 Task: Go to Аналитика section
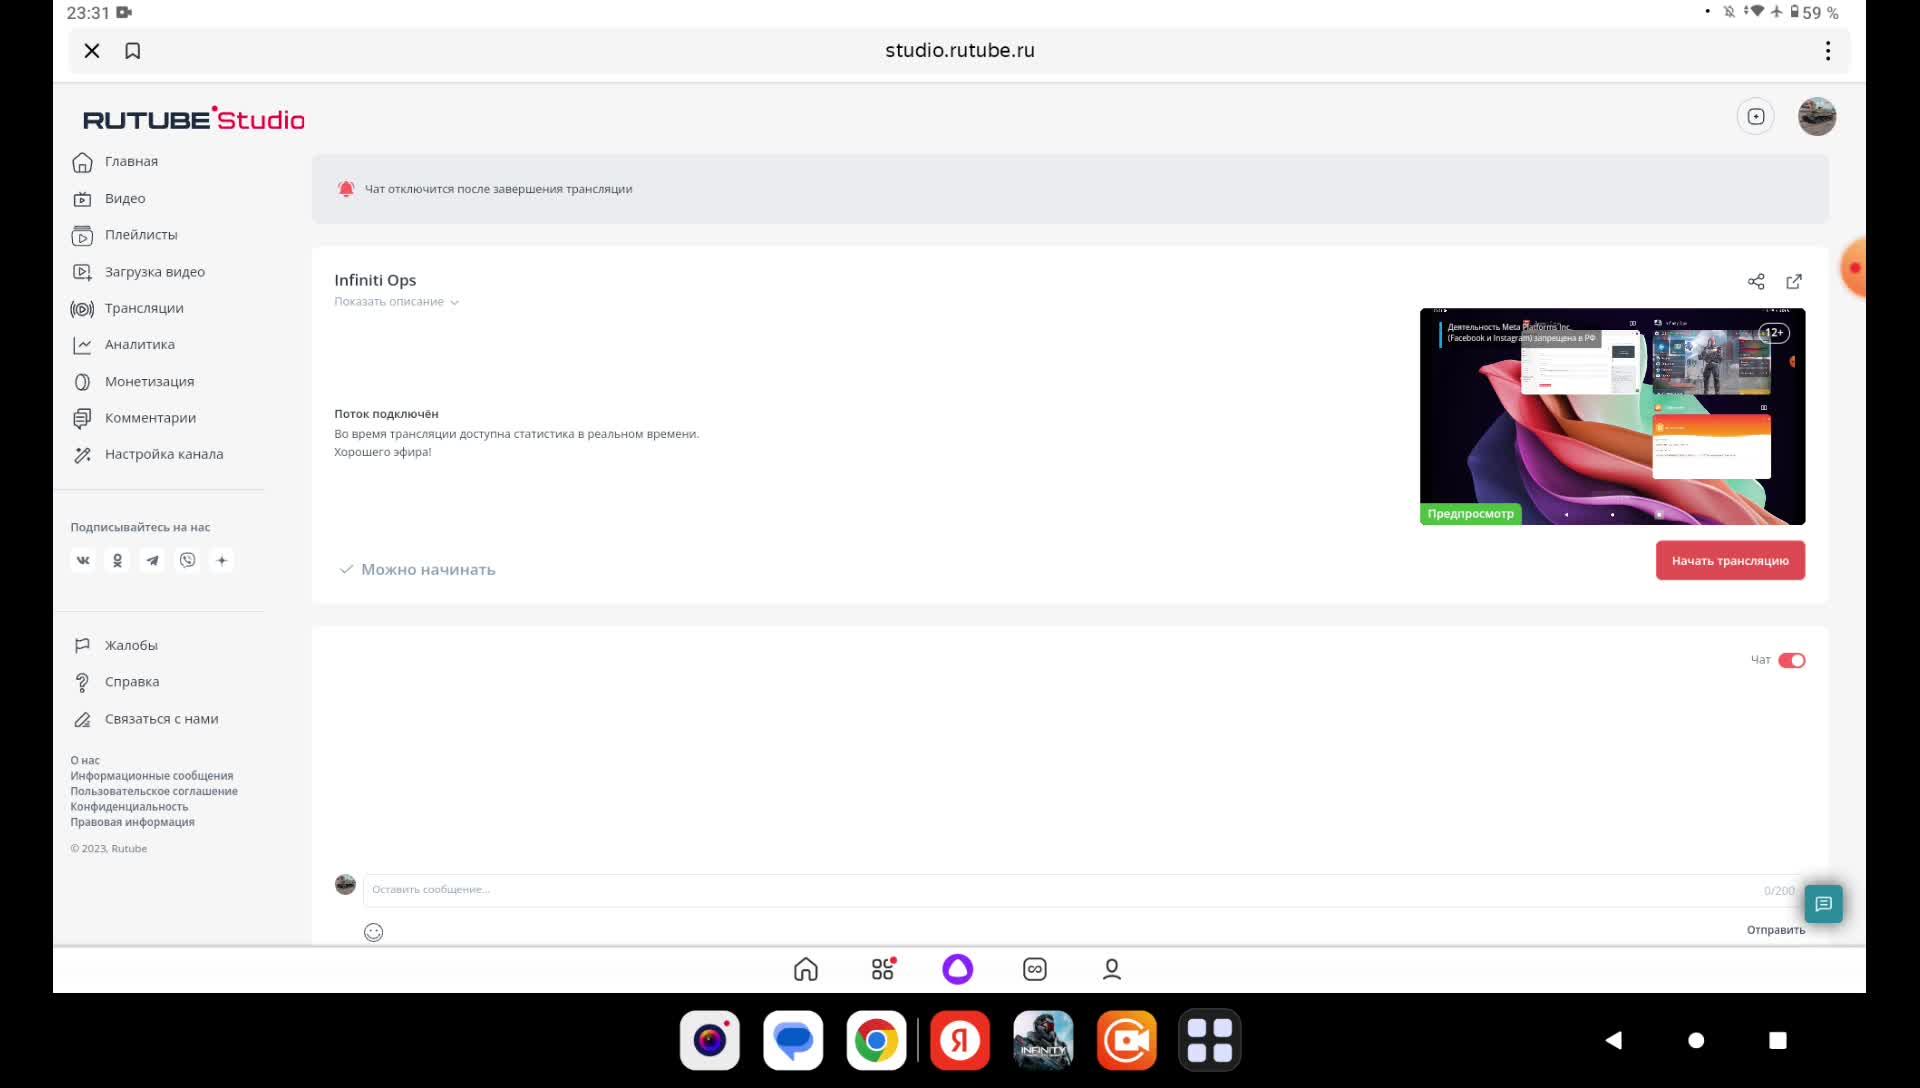pyautogui.click(x=139, y=345)
